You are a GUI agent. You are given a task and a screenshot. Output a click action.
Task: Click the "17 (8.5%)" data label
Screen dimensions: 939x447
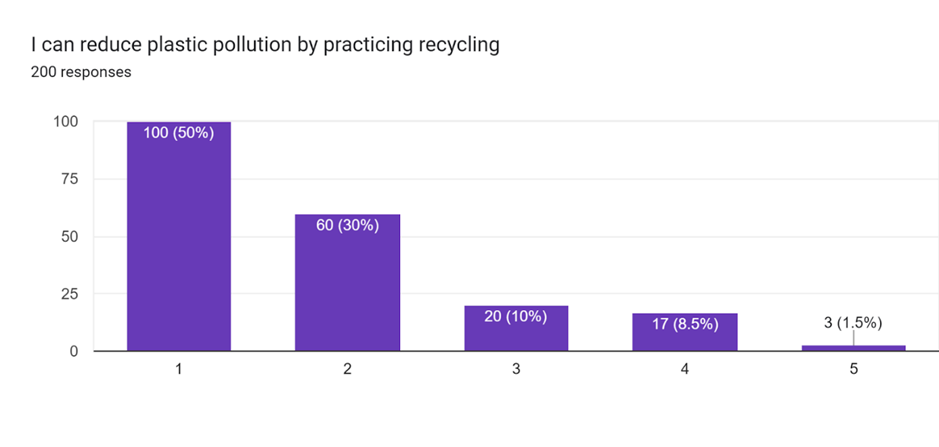click(684, 324)
